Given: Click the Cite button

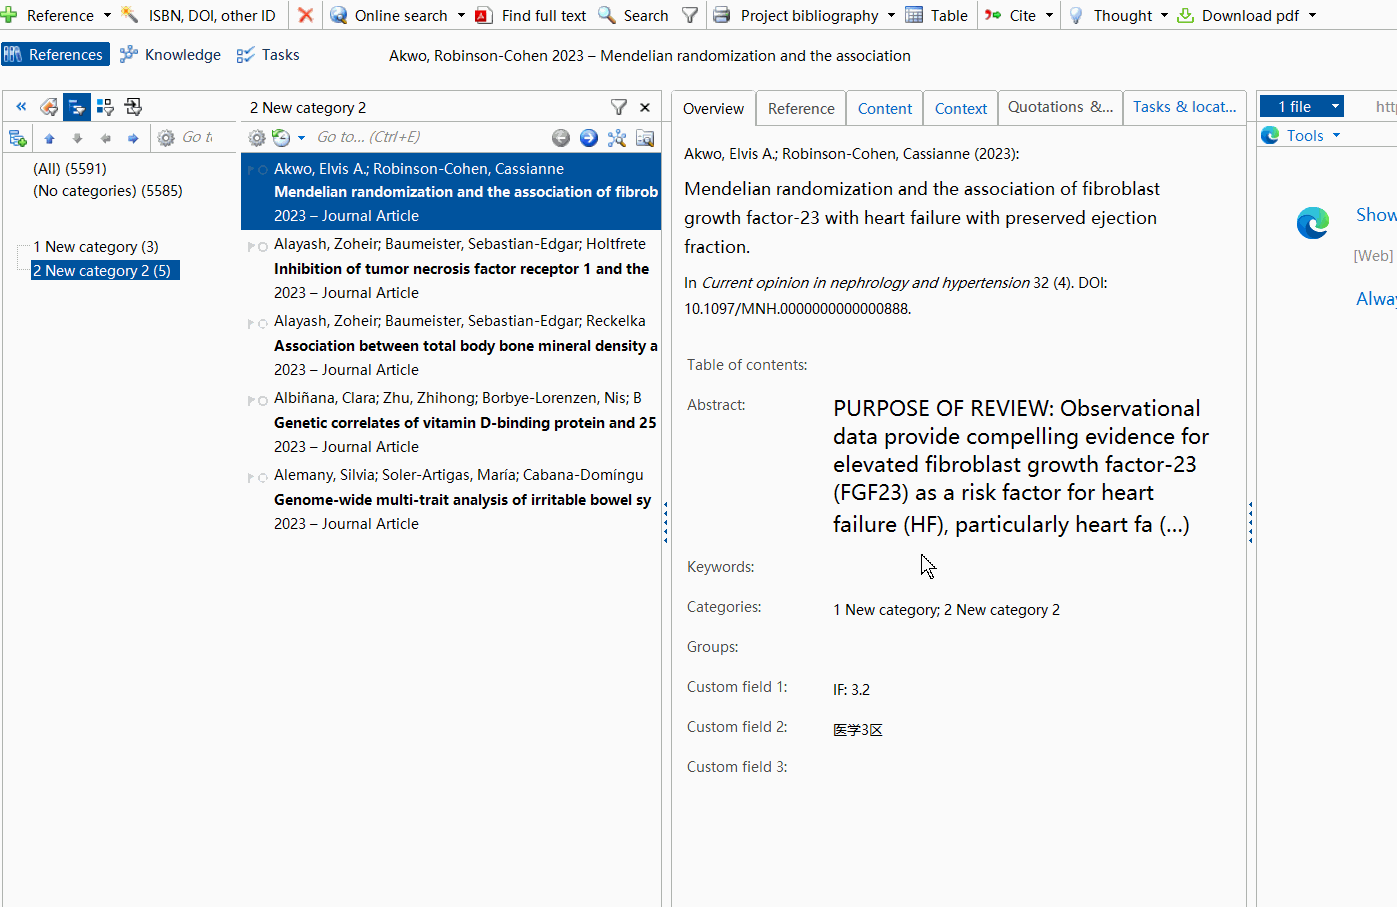Looking at the screenshot, I should point(1010,15).
